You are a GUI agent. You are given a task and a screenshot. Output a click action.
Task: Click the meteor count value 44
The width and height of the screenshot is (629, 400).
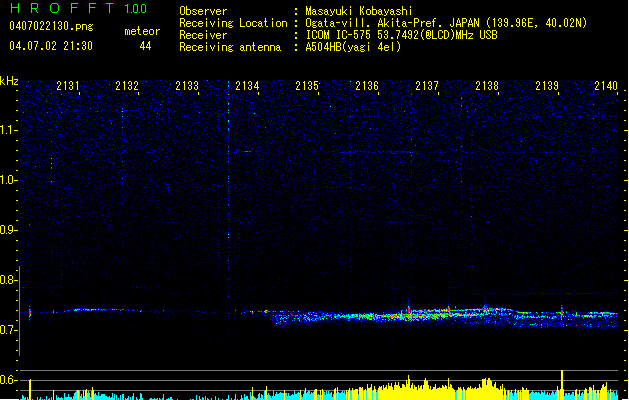pyautogui.click(x=145, y=46)
